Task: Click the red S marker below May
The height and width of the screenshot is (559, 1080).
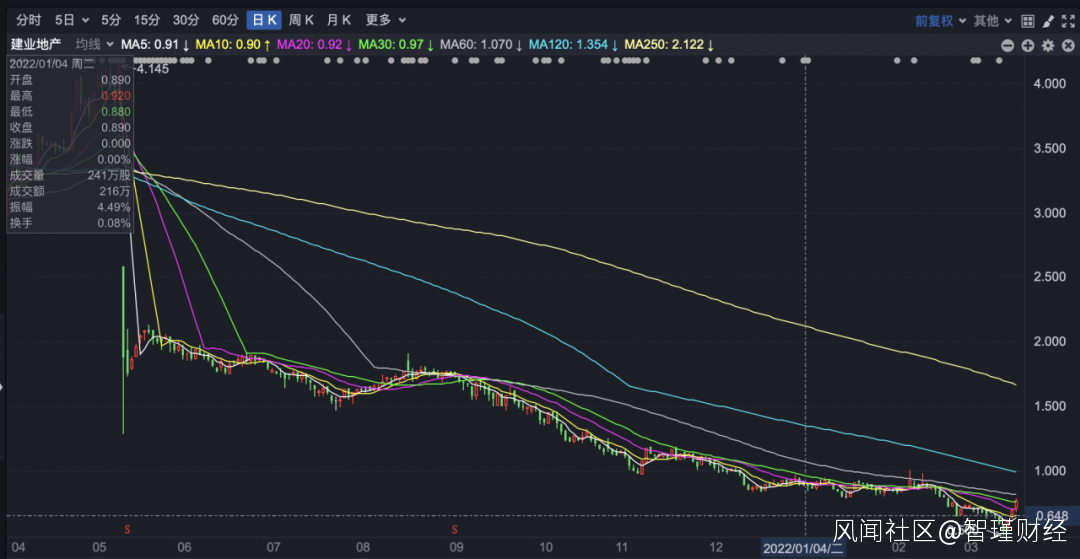Action: (127, 529)
